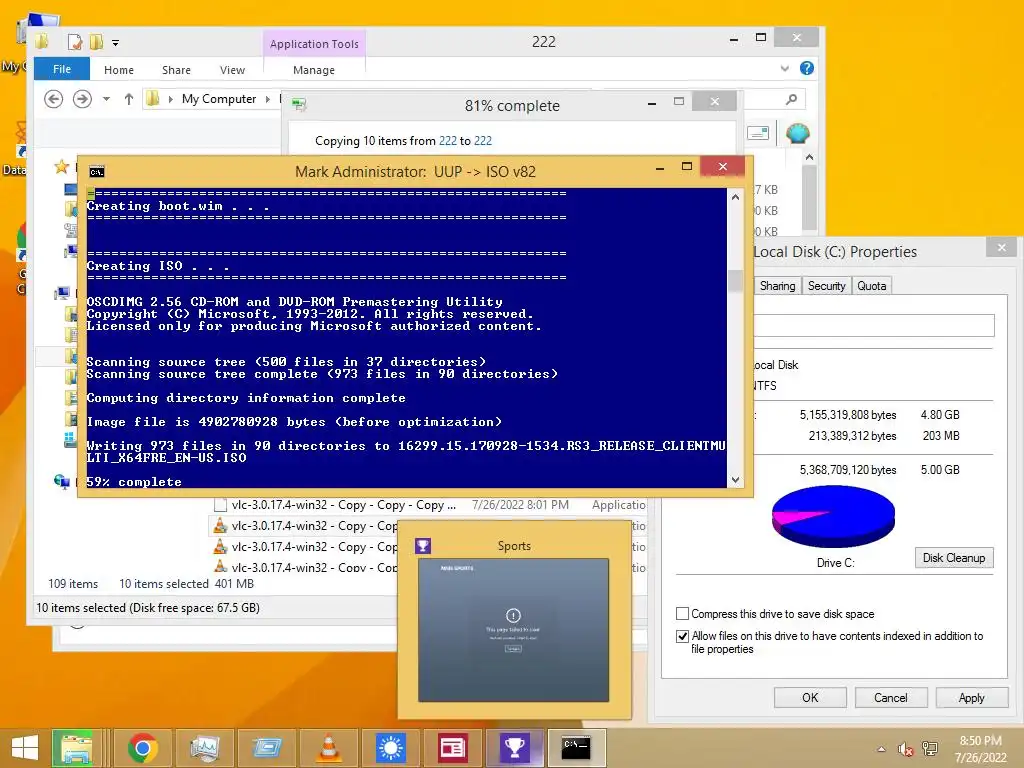Open the File tab in the 222 Explorer window
The image size is (1024, 768).
62,69
